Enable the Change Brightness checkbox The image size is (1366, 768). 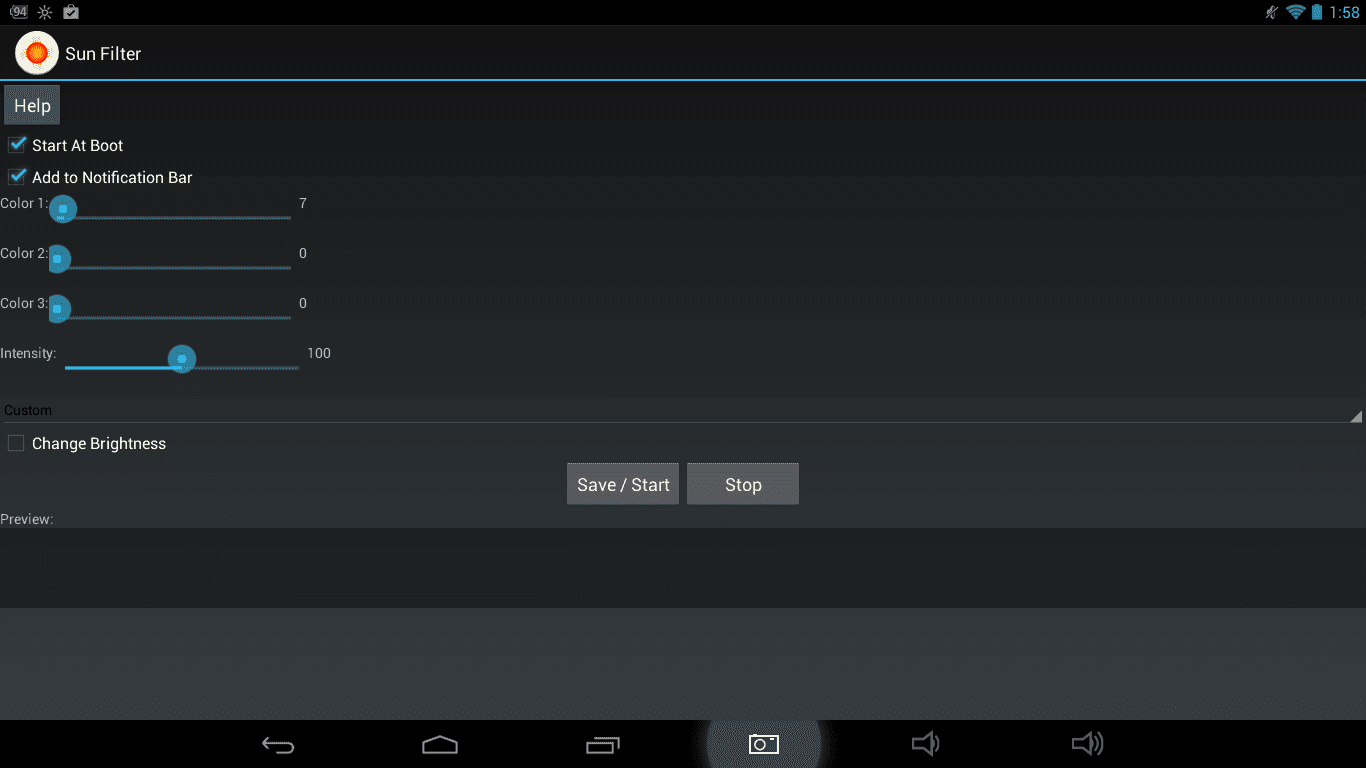pyautogui.click(x=16, y=443)
